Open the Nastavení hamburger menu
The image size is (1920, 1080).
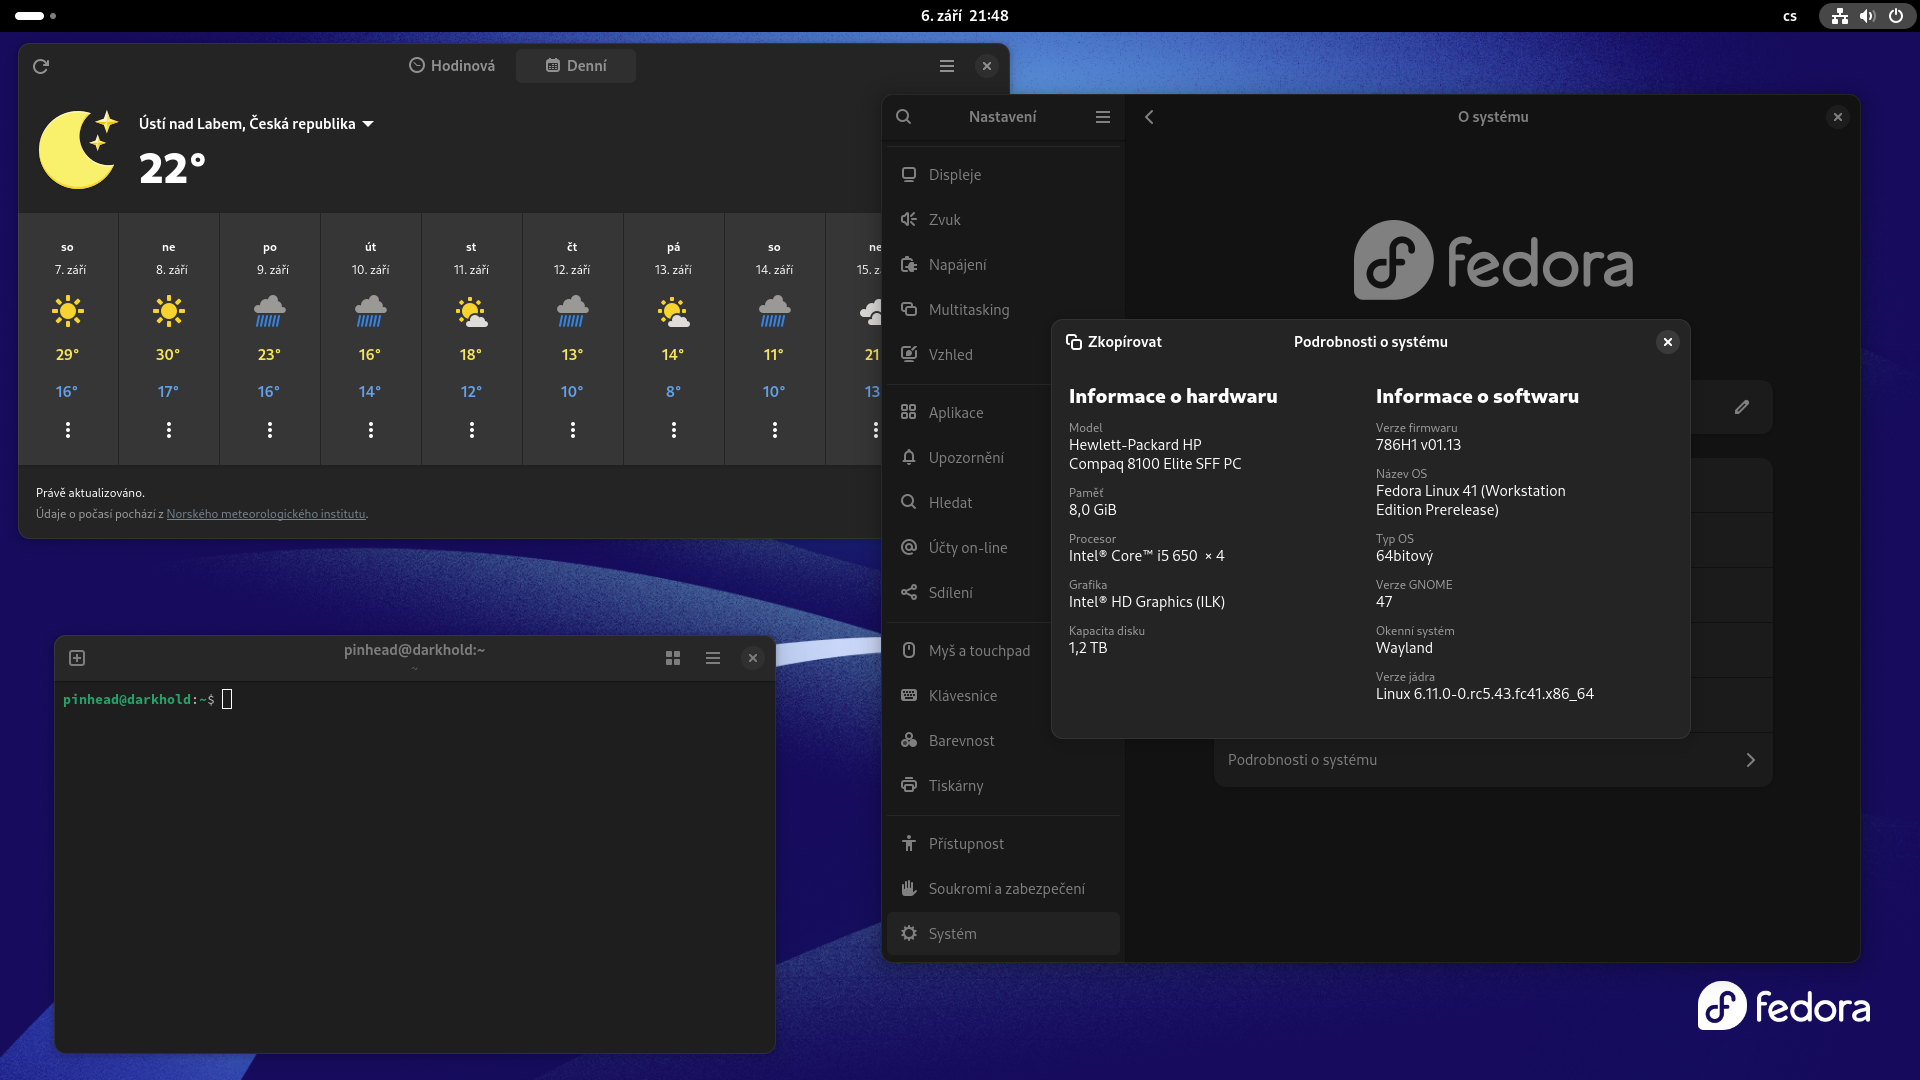coord(1103,117)
